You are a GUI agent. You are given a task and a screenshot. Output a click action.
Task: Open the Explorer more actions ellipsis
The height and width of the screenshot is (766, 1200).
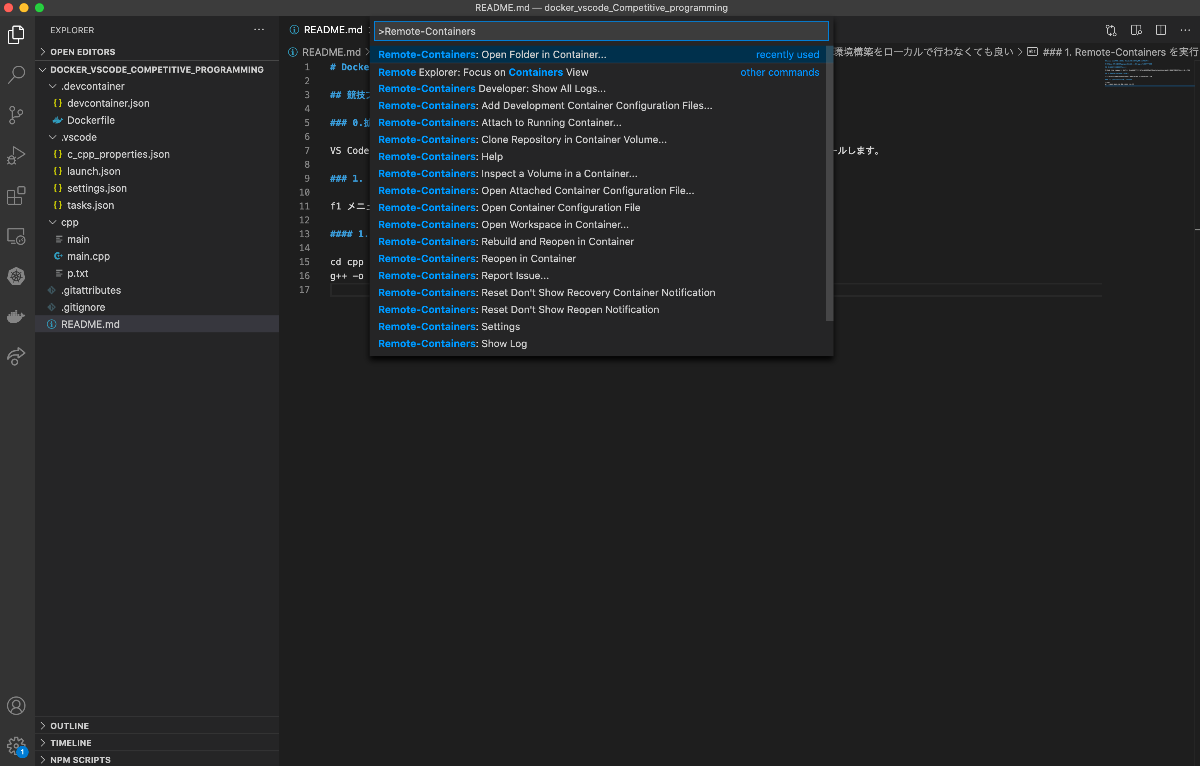coord(259,30)
